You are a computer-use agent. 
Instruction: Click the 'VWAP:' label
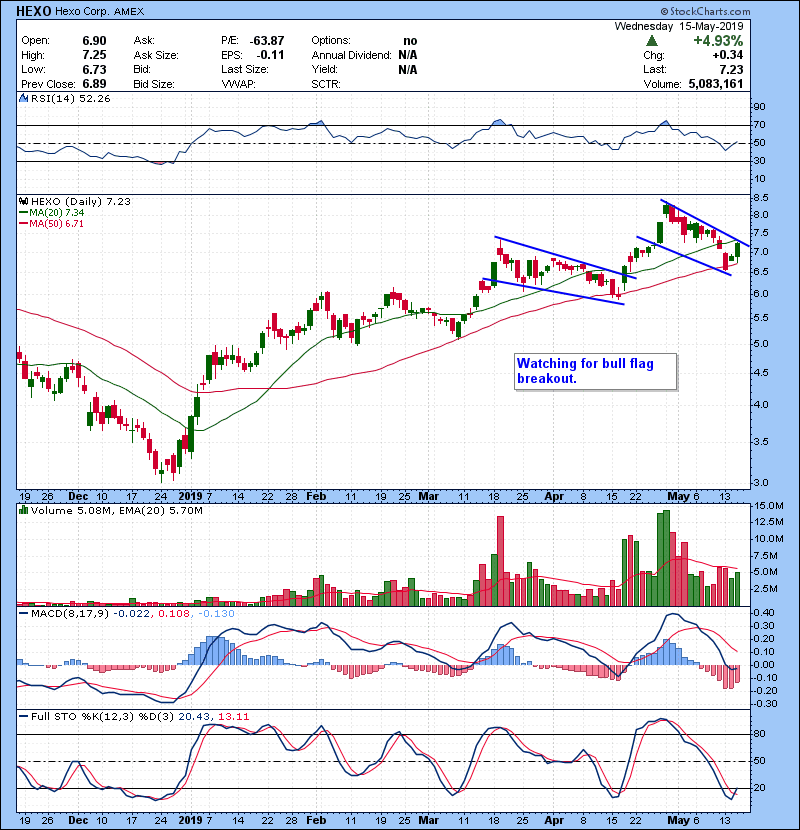coord(238,84)
